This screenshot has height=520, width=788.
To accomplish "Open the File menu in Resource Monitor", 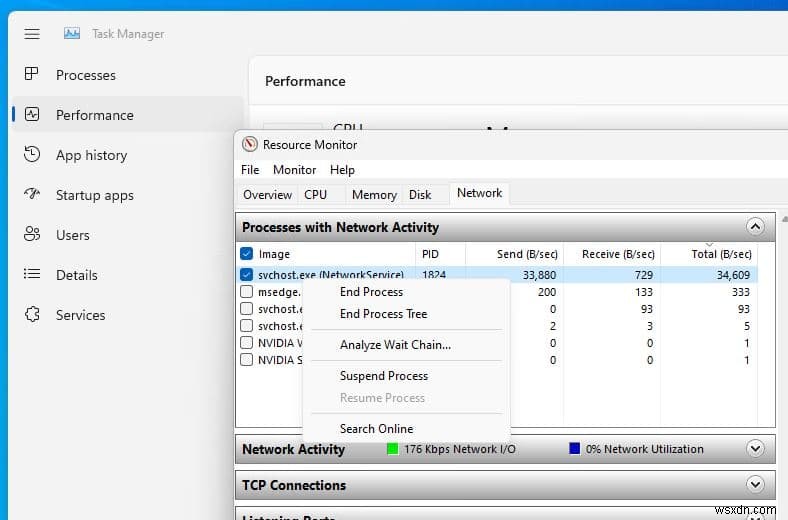I will [250, 170].
